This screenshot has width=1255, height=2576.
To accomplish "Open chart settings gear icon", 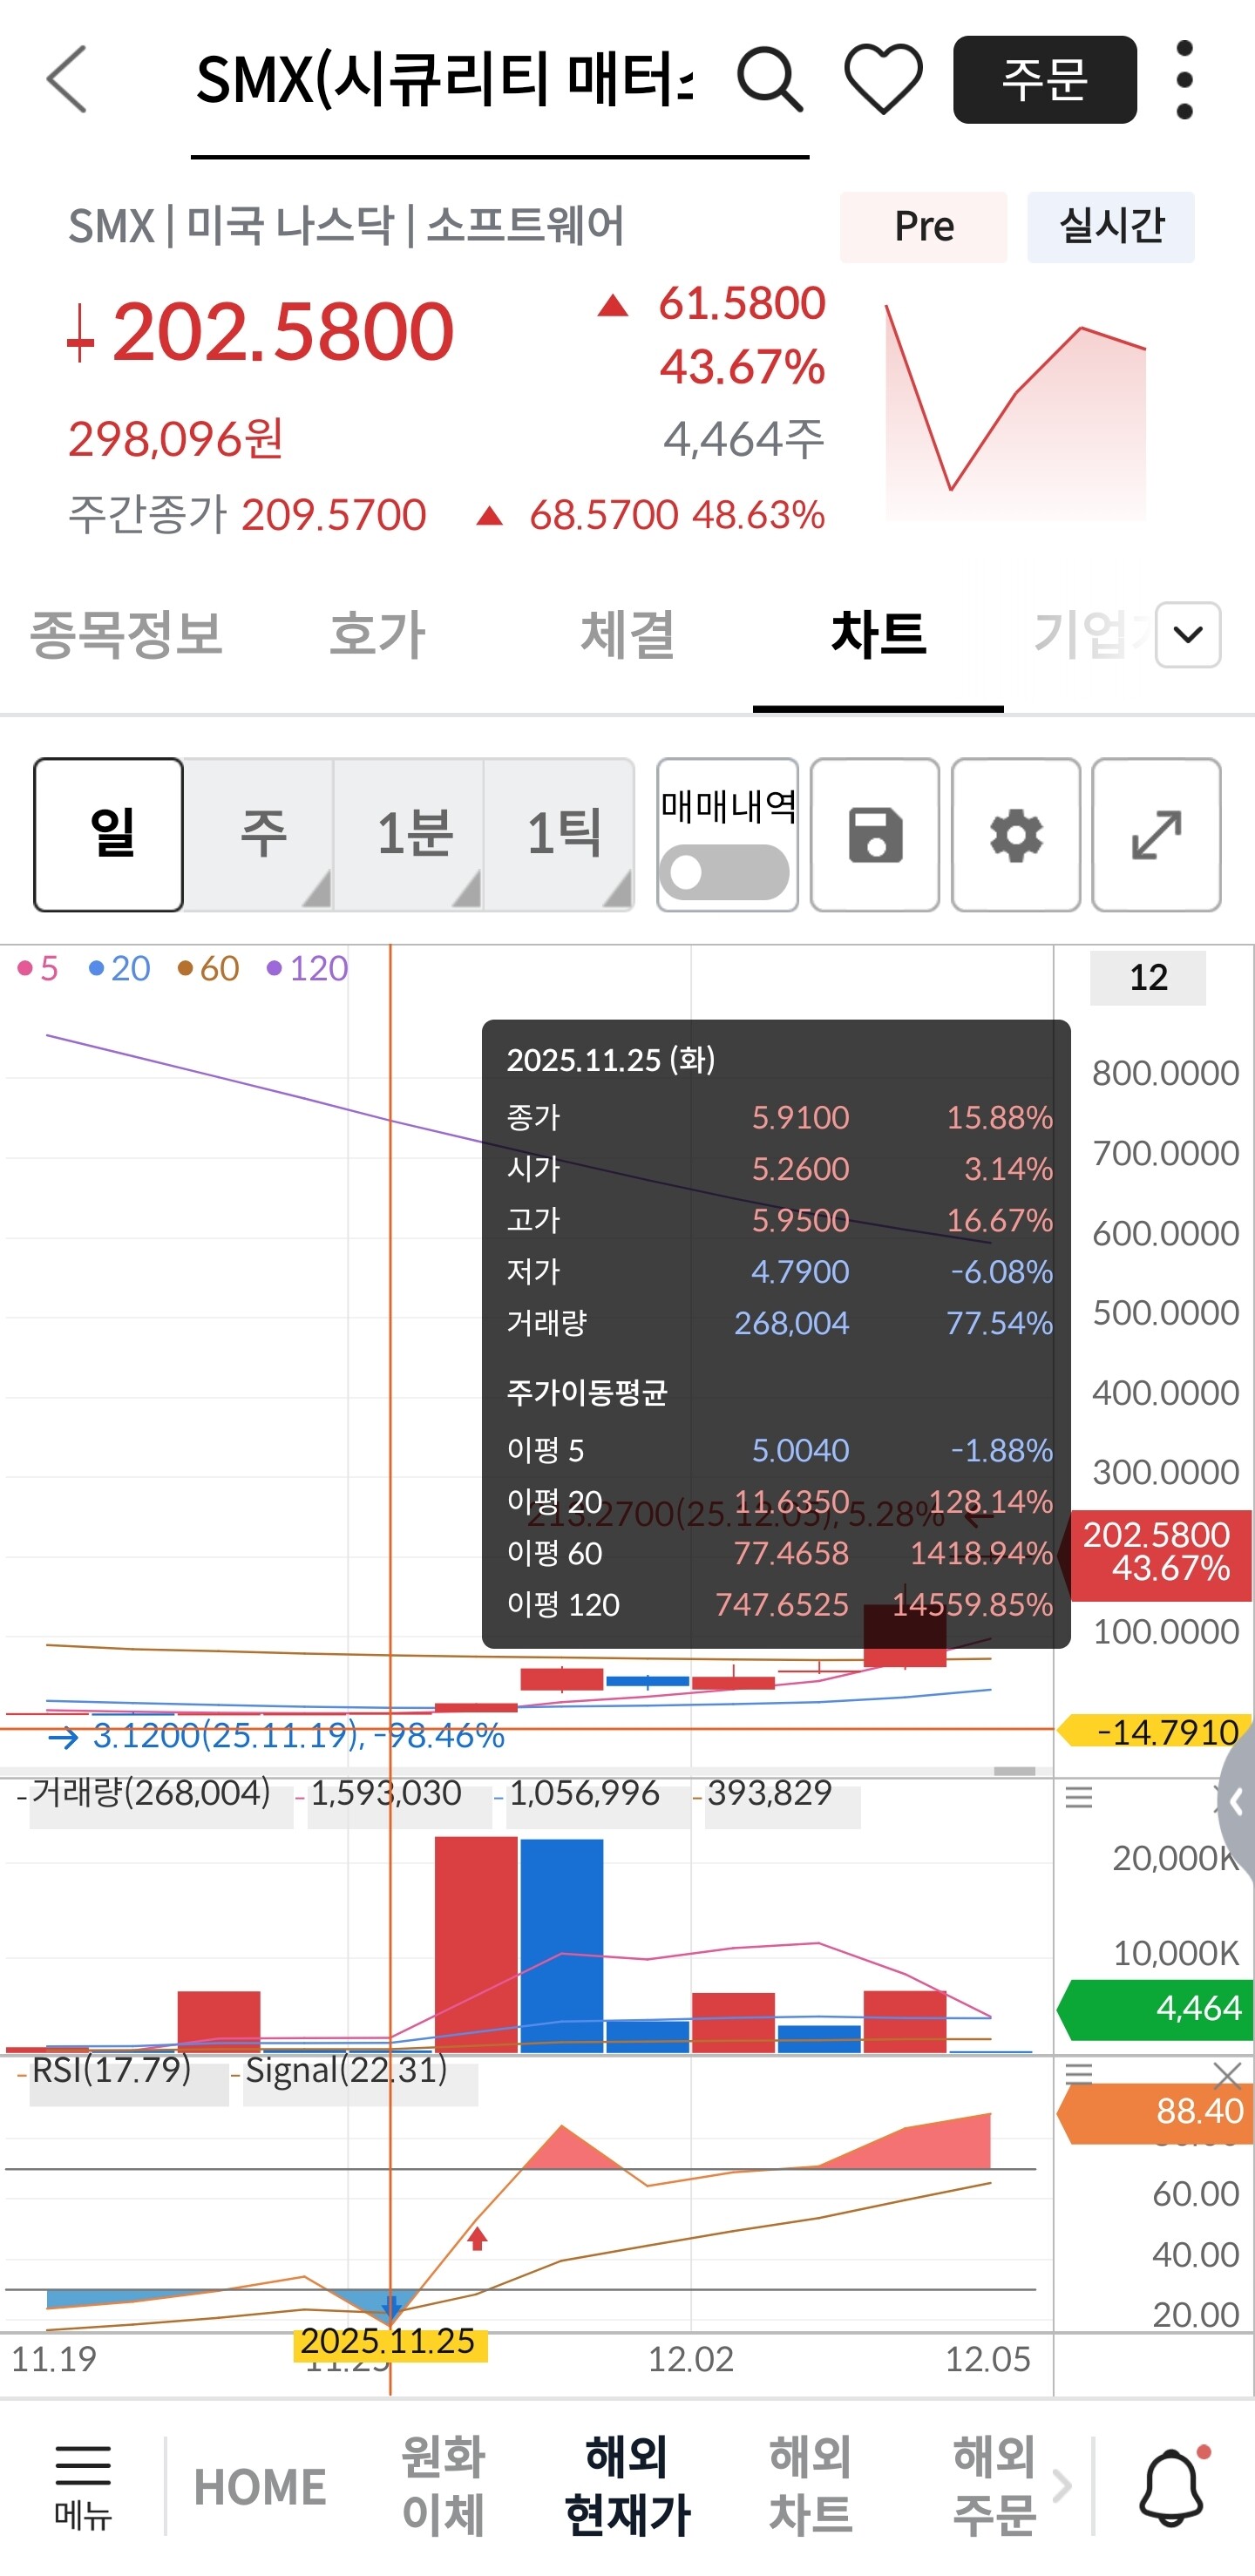I will click(x=1016, y=835).
